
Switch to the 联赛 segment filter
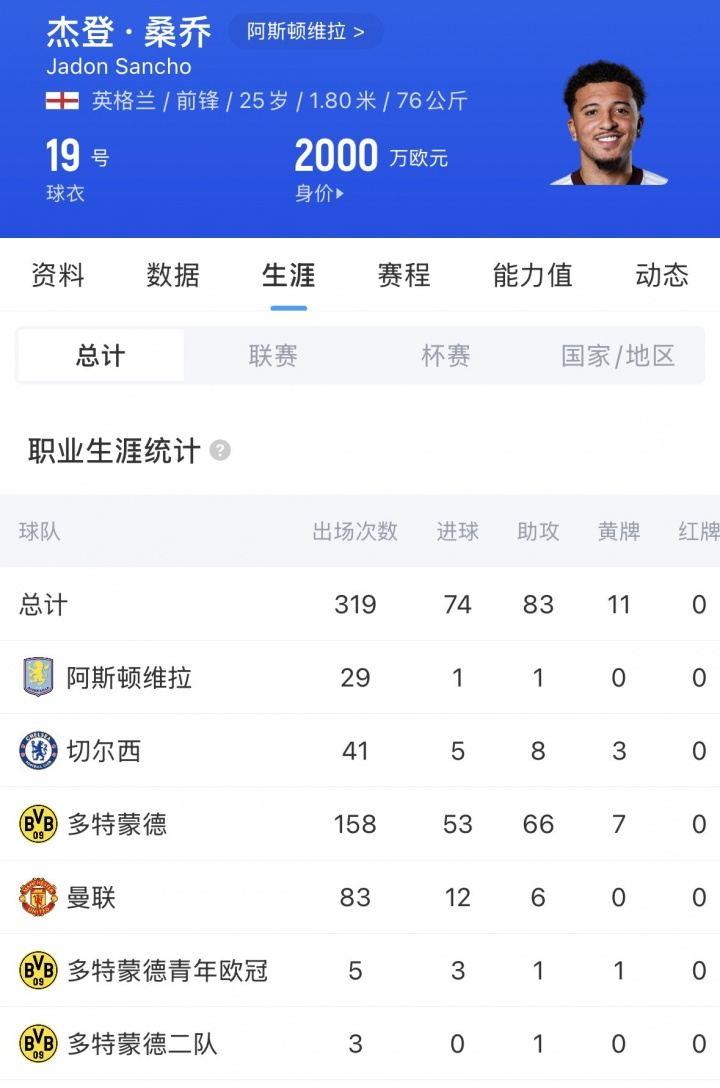[x=273, y=356]
